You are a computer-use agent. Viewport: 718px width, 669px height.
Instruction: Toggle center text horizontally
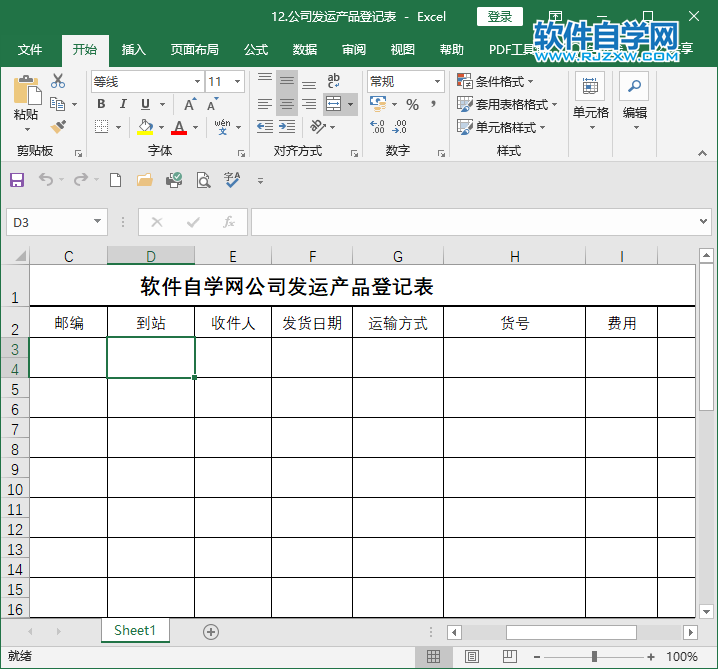tap(287, 104)
